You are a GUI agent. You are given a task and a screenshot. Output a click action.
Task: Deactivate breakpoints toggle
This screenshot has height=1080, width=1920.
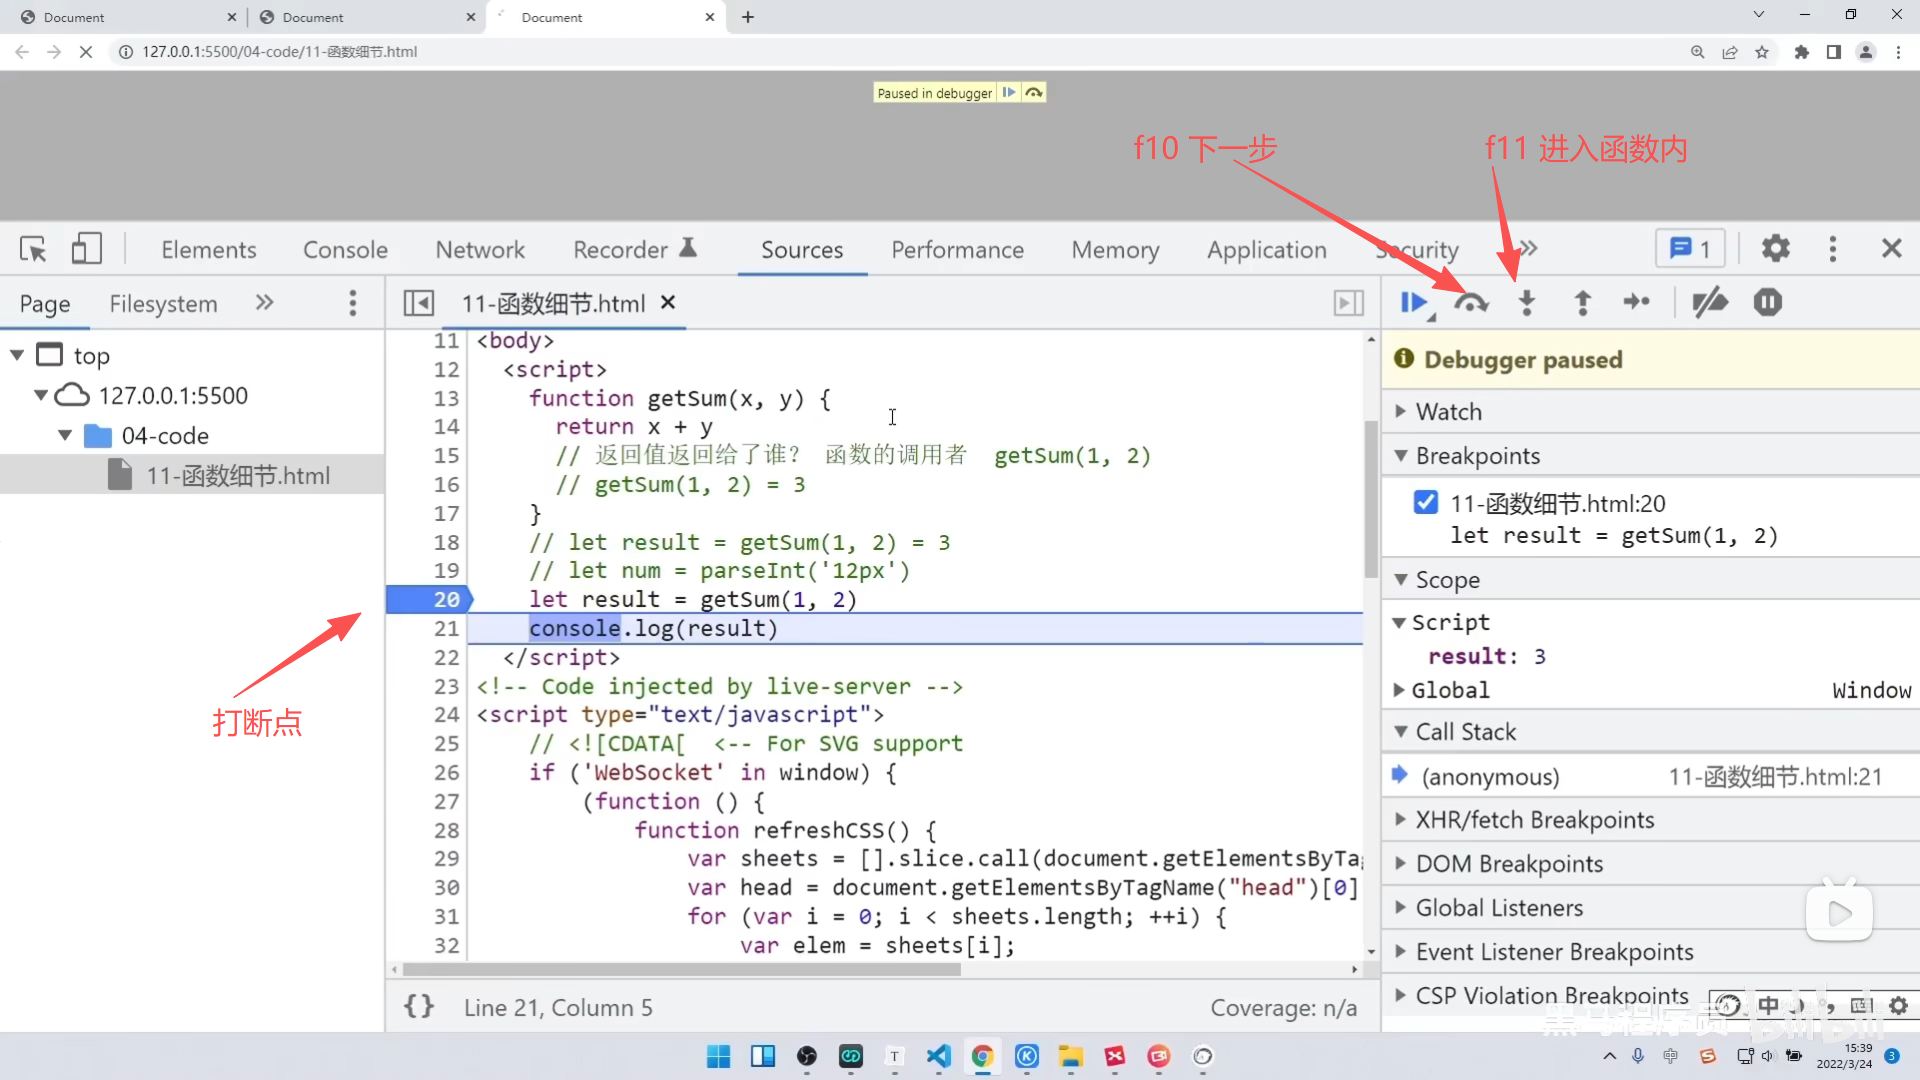point(1710,302)
